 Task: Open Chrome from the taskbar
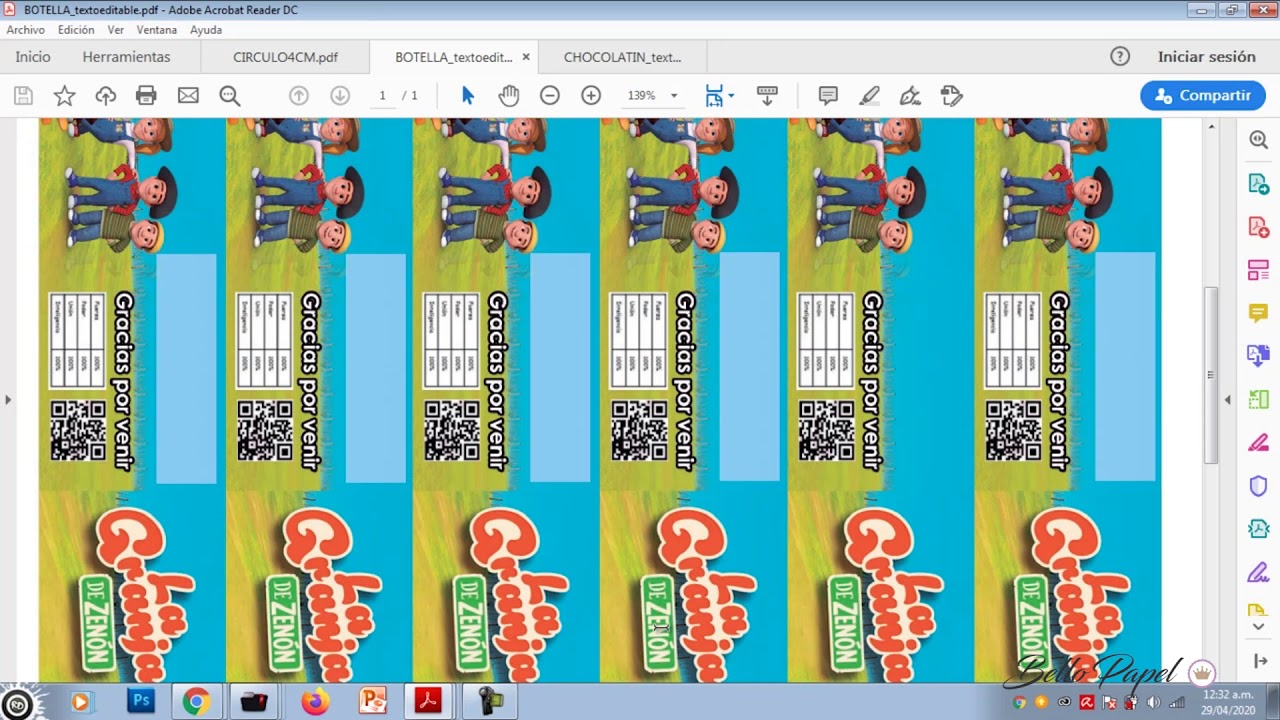click(196, 702)
